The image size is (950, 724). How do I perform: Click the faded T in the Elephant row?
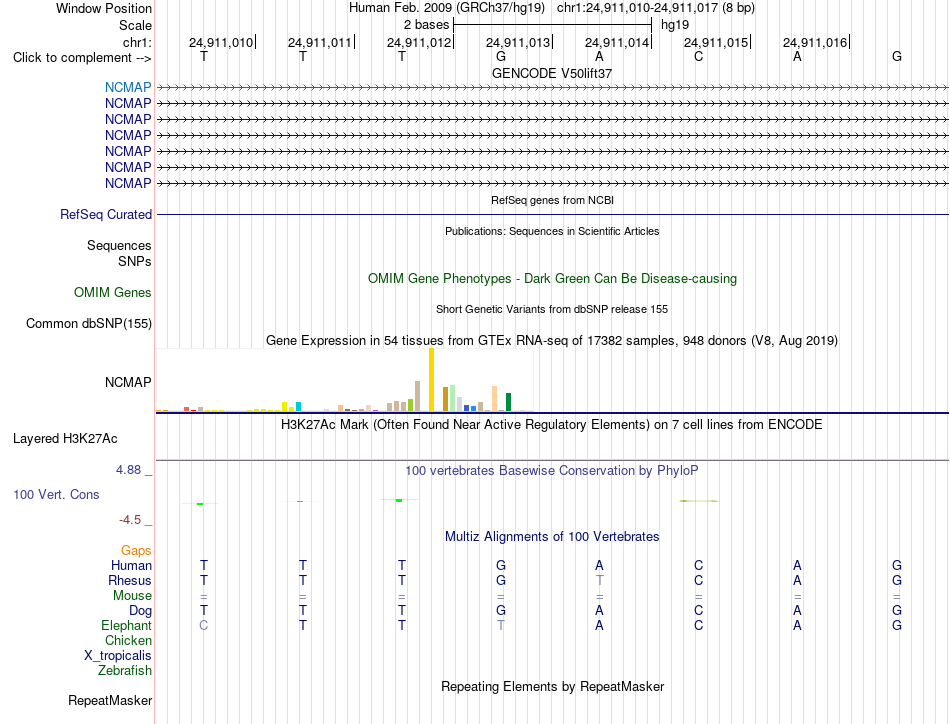(500, 625)
